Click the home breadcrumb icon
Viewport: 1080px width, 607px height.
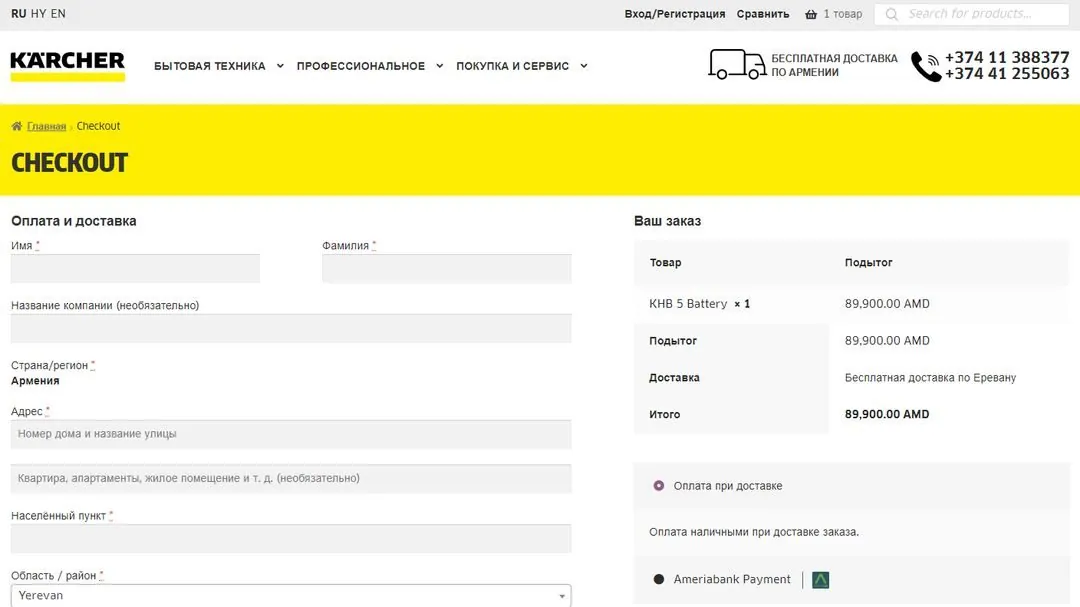click(x=17, y=126)
